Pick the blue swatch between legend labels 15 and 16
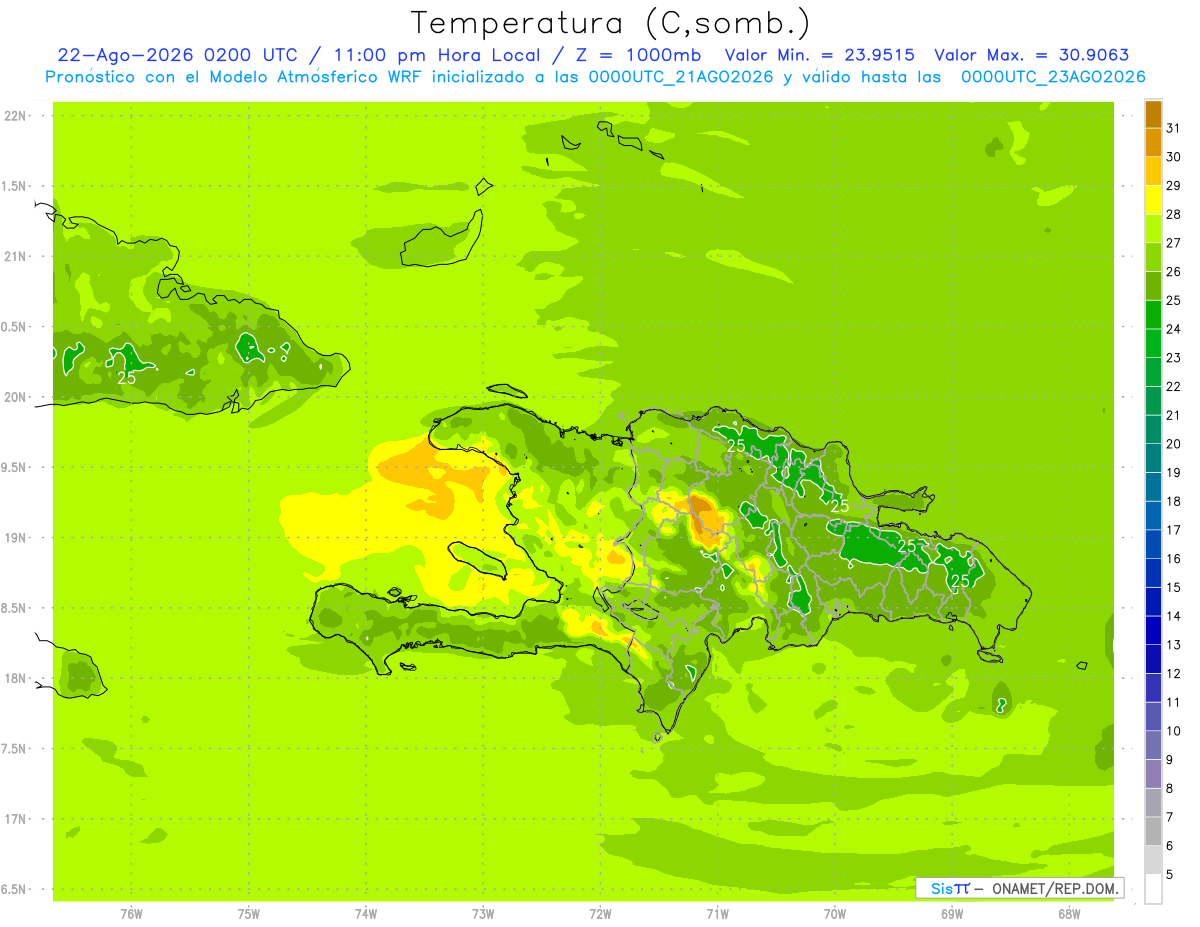This screenshot has width=1200, height=927. (1153, 573)
